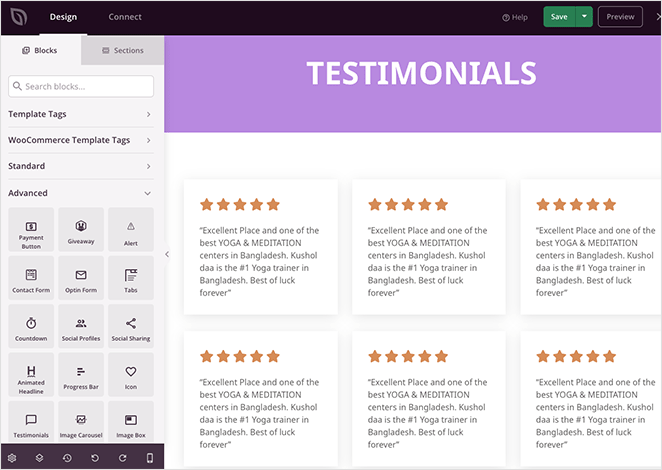Switch to the Sections tab
This screenshot has height=470, width=662.
click(122, 51)
